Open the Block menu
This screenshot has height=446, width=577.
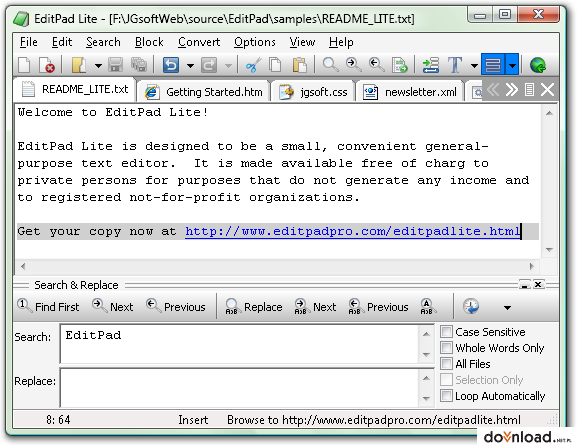[149, 42]
